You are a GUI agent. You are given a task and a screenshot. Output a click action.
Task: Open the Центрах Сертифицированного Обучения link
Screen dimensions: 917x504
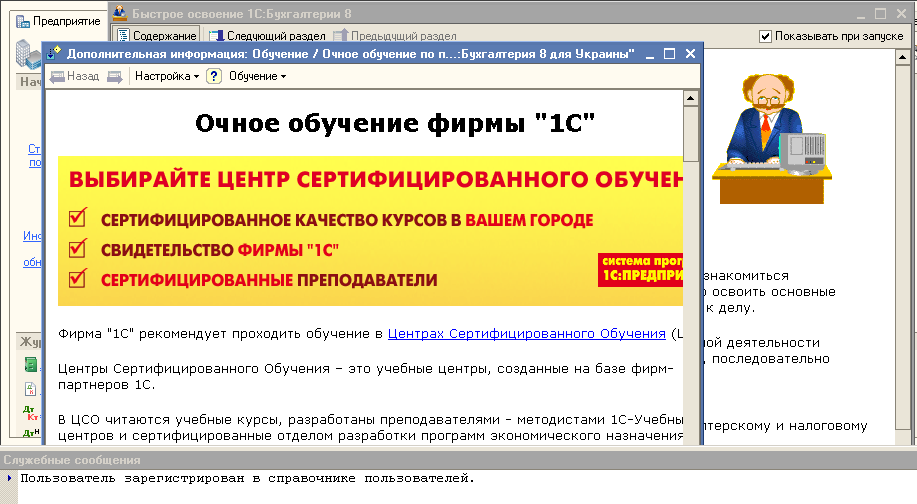(526, 334)
